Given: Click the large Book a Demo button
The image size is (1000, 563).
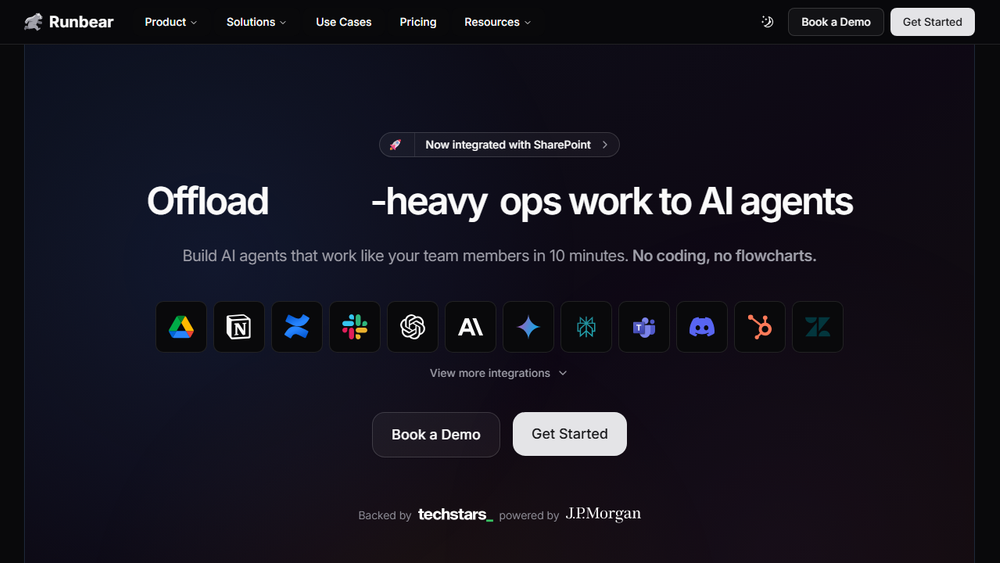Looking at the screenshot, I should pos(436,434).
